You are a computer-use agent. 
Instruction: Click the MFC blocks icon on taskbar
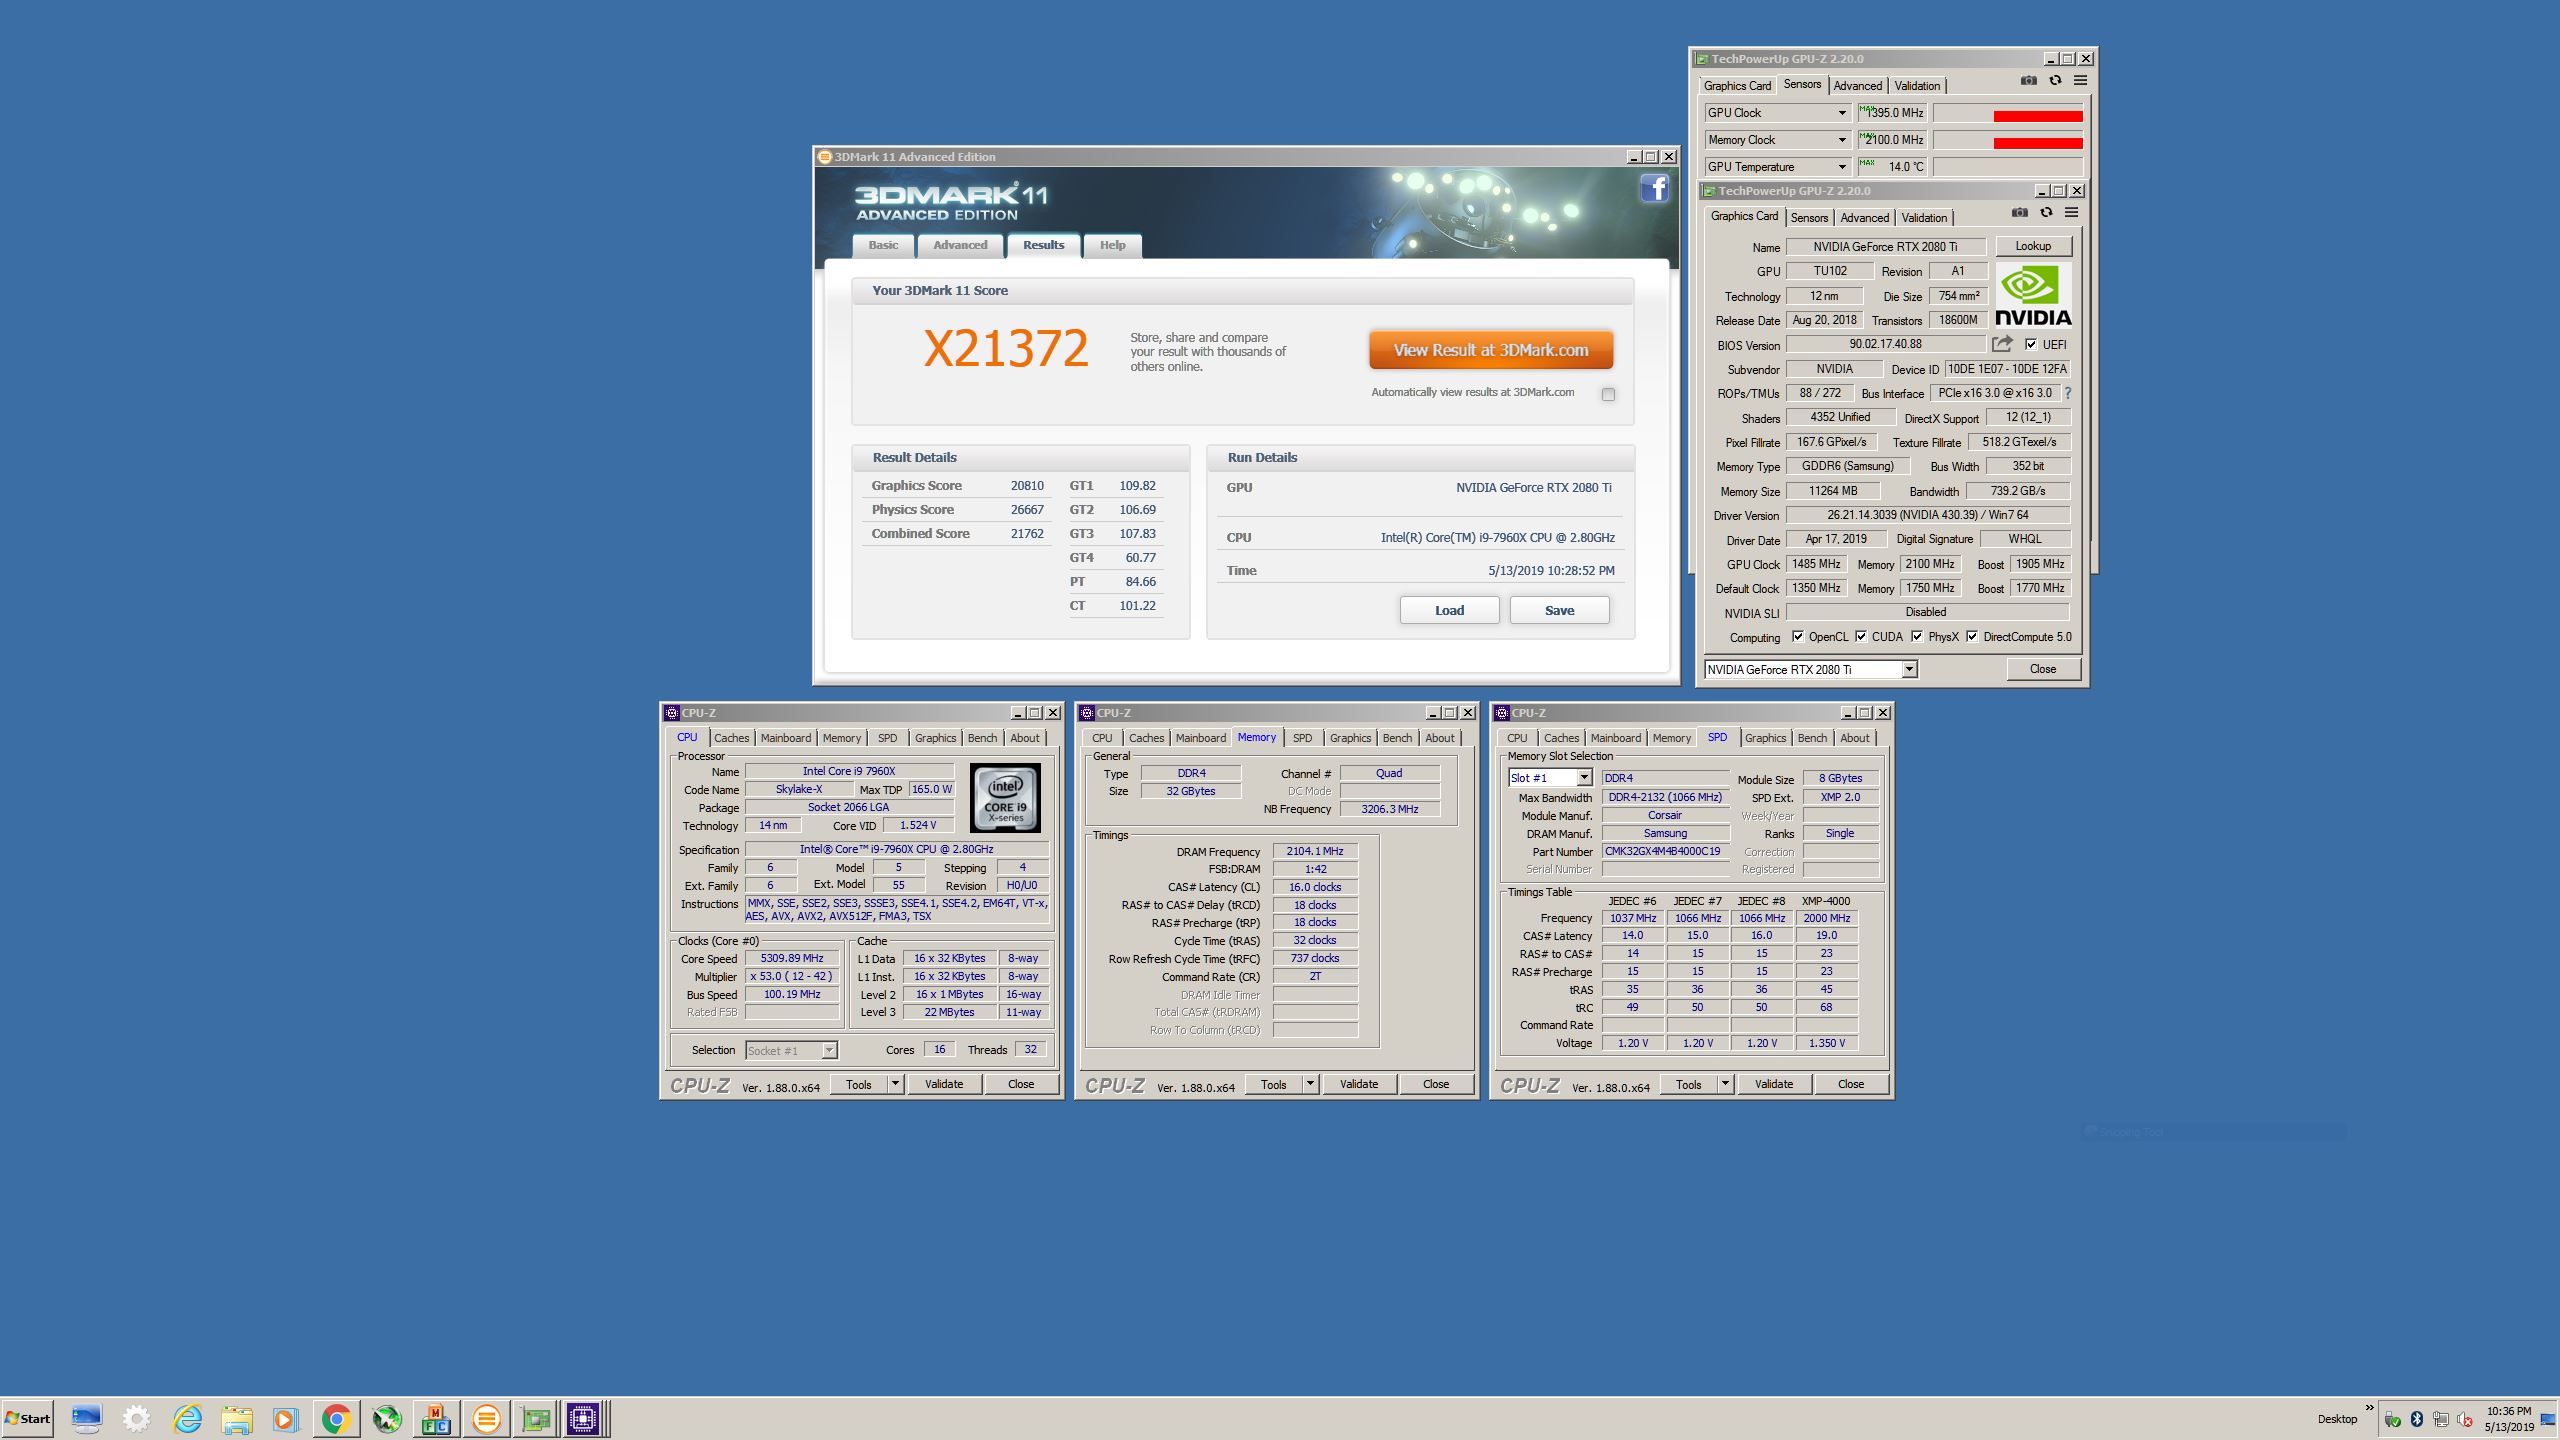coord(436,1418)
